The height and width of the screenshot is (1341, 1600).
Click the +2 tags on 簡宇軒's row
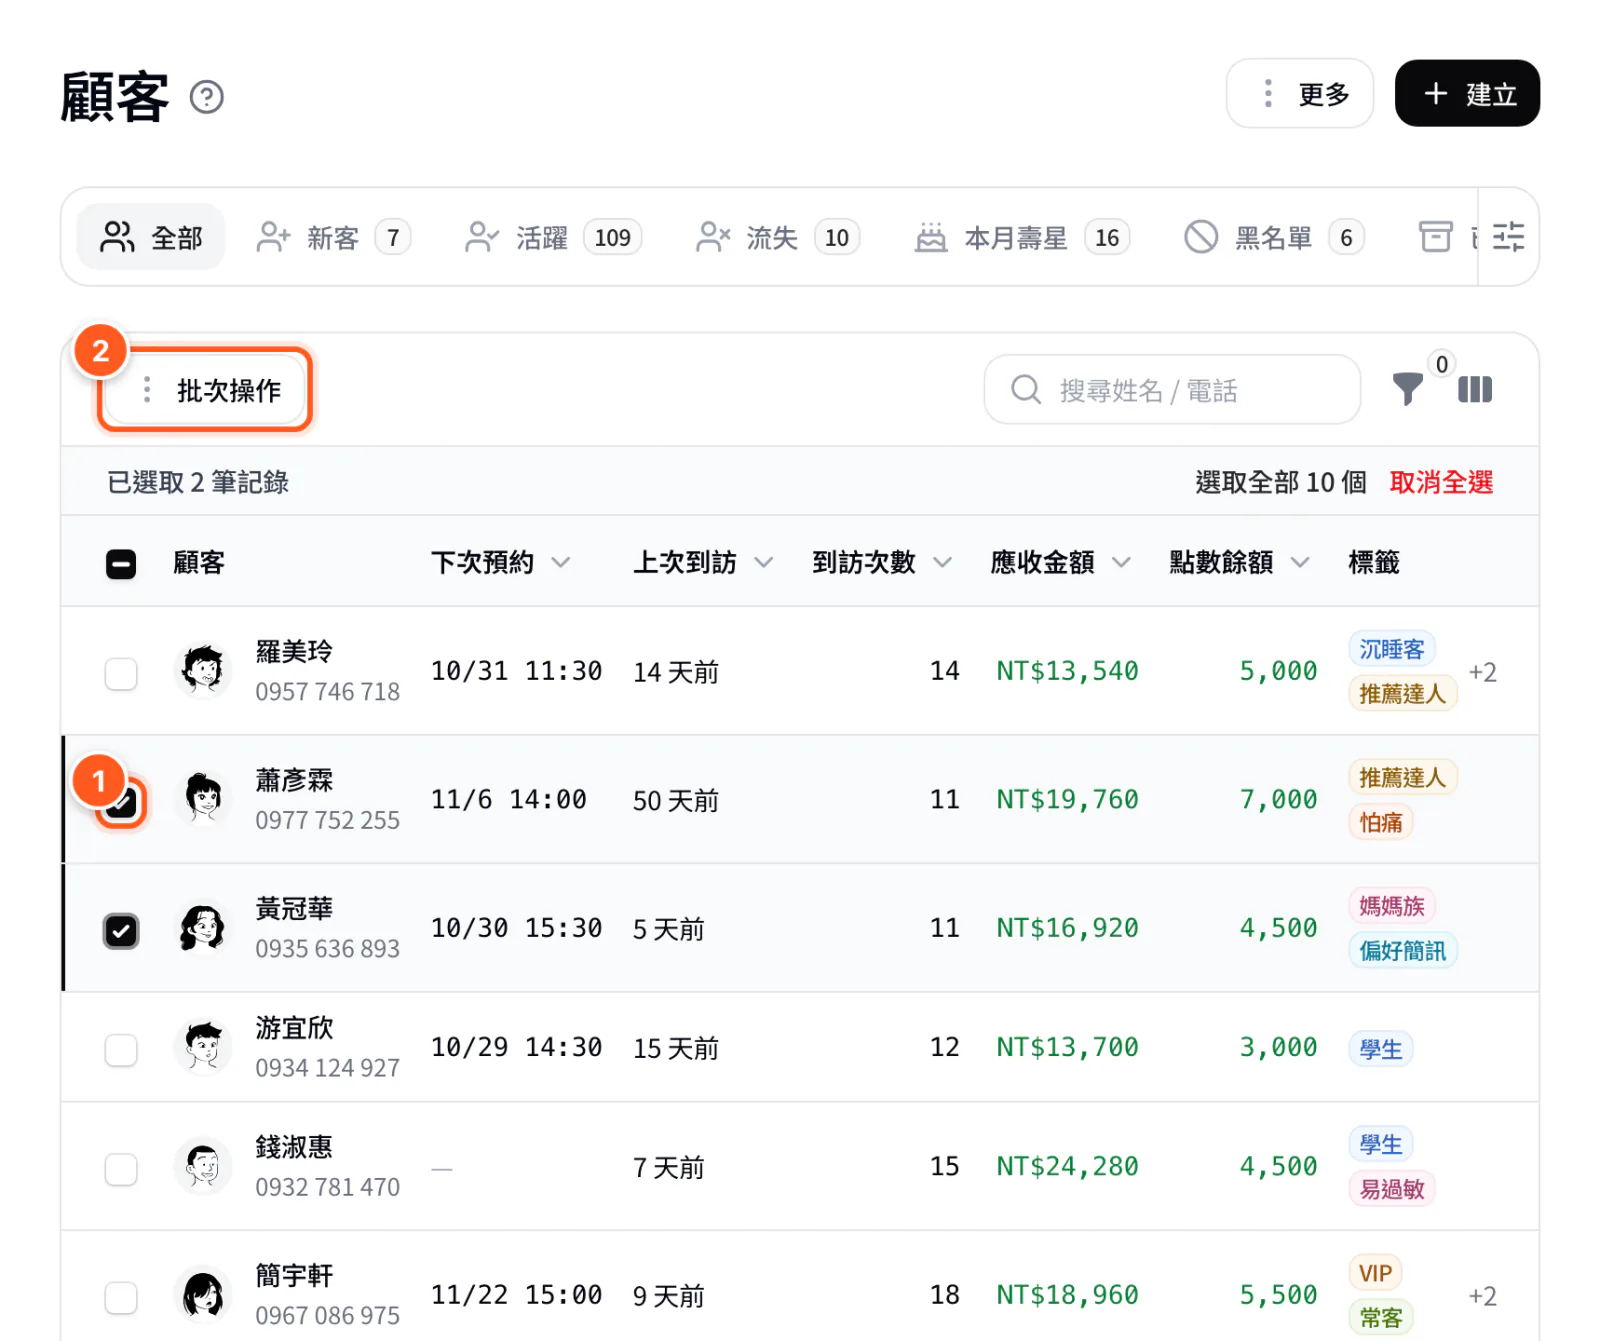[x=1482, y=1296]
